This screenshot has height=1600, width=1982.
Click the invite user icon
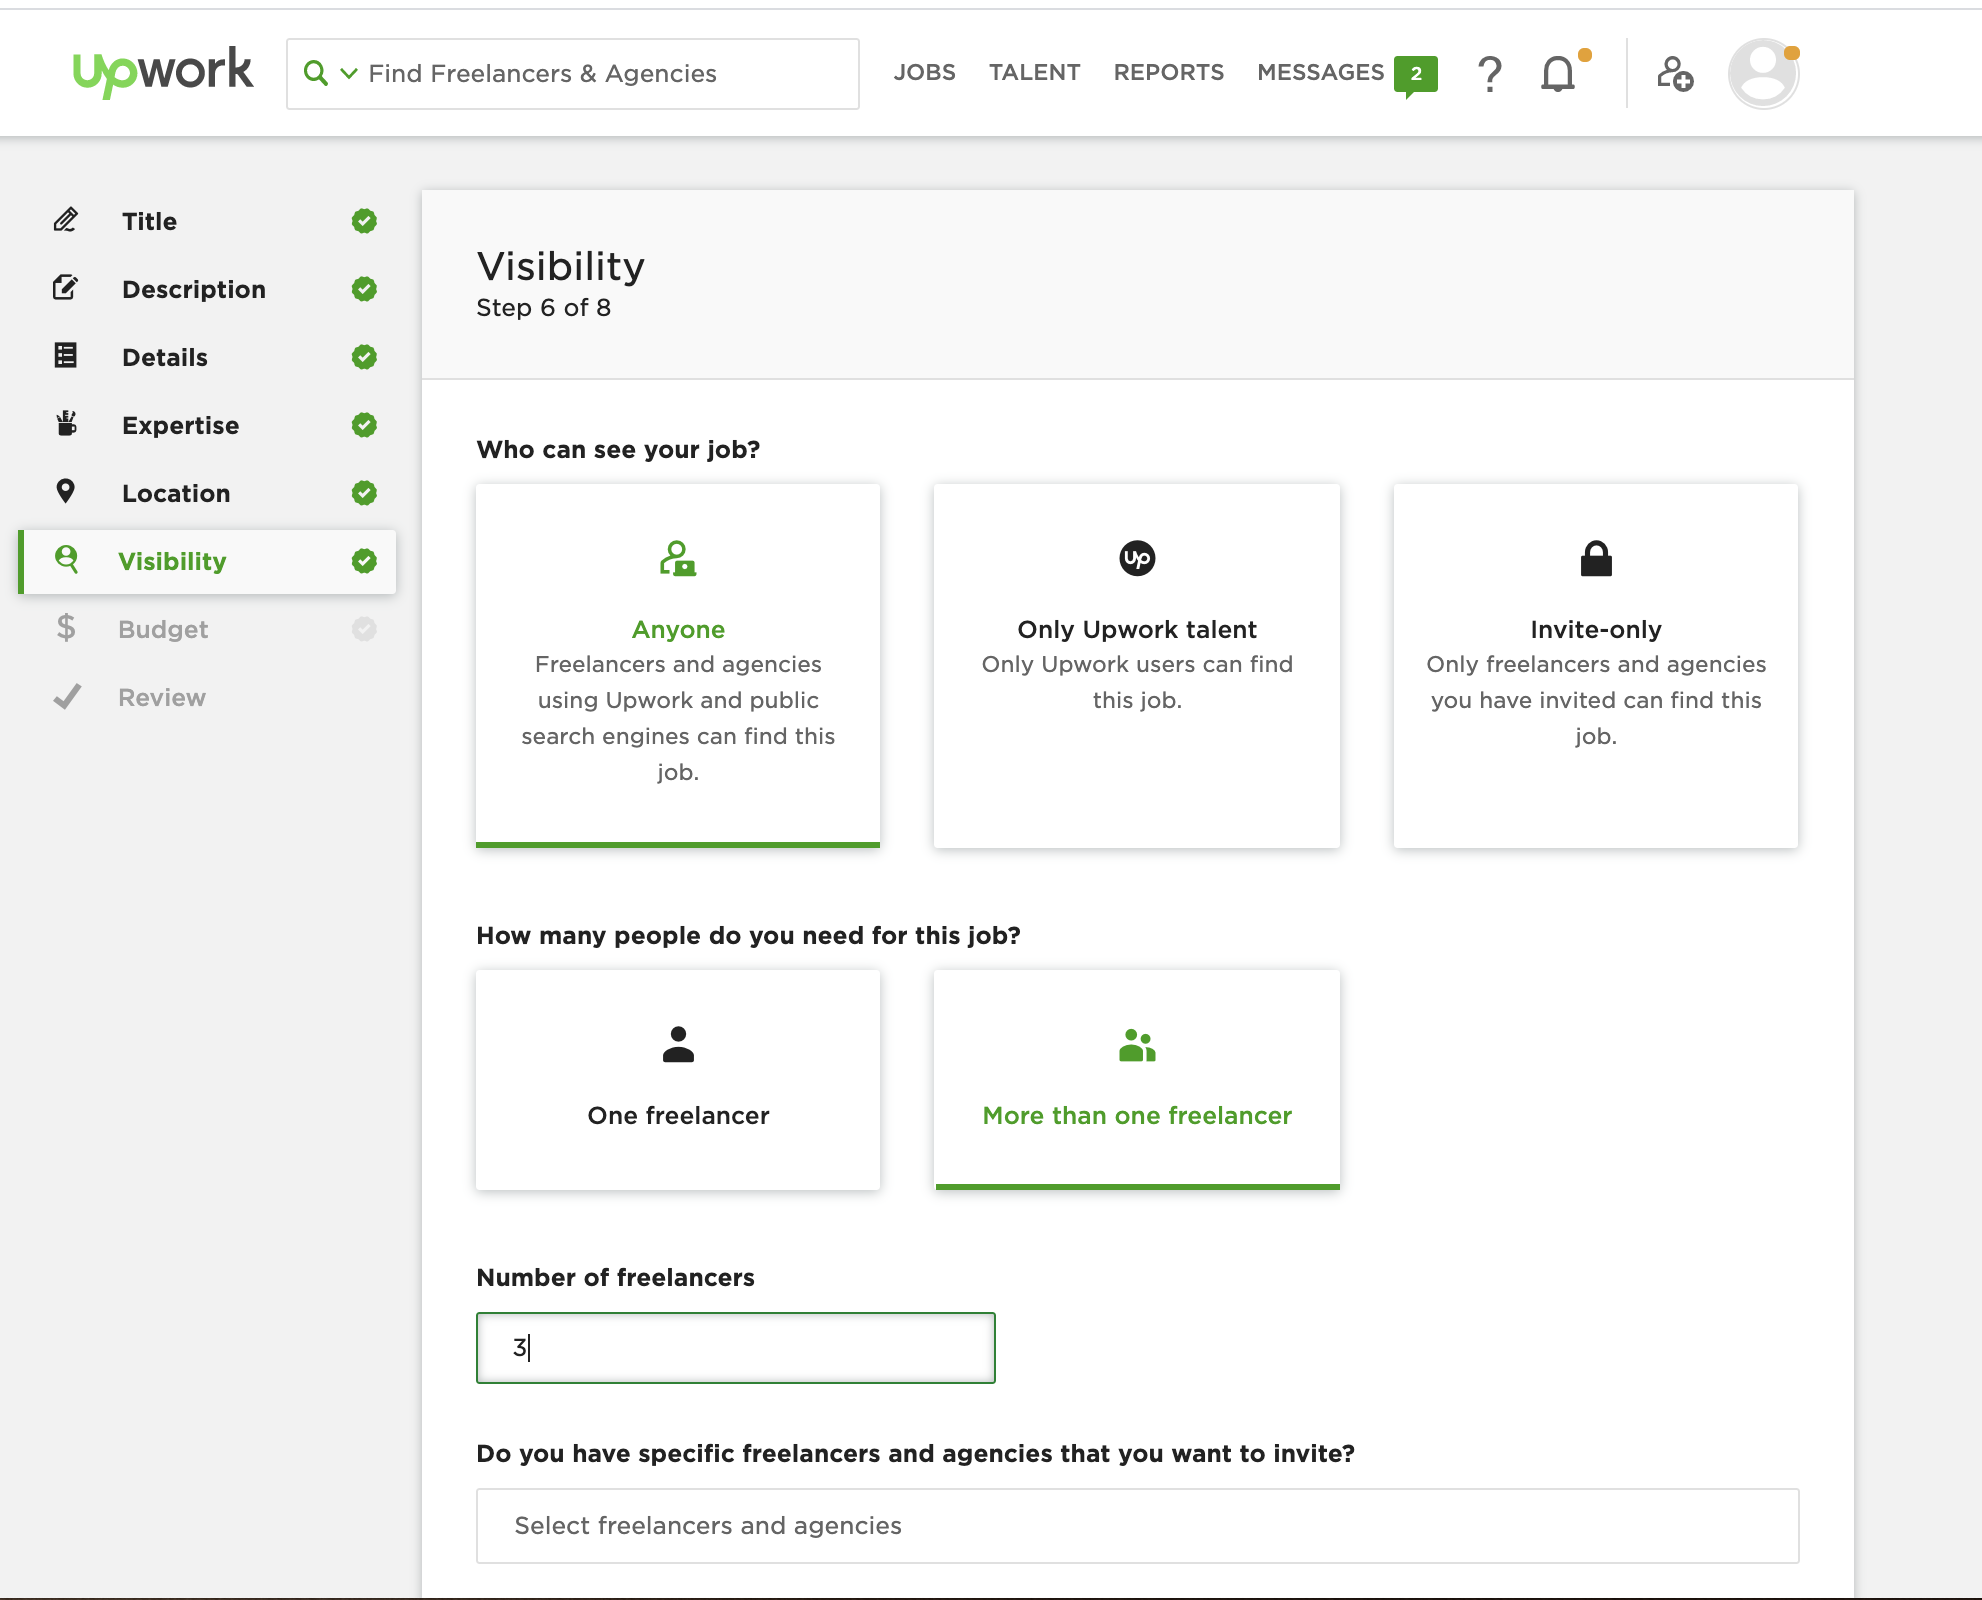click(1674, 74)
